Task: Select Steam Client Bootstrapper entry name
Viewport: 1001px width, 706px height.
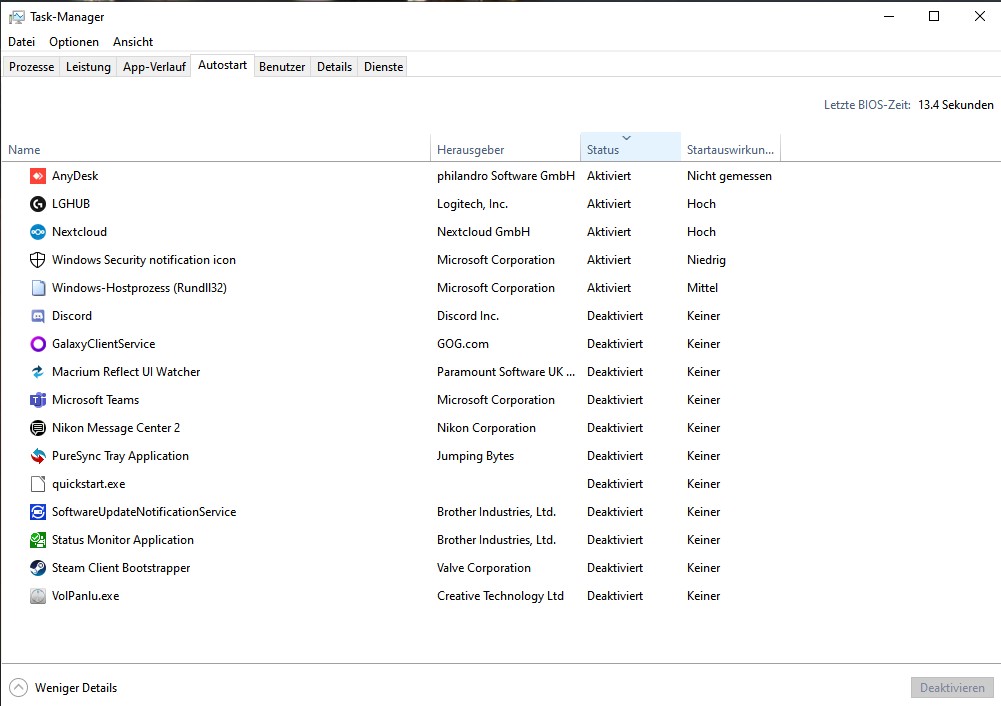Action: pos(121,567)
